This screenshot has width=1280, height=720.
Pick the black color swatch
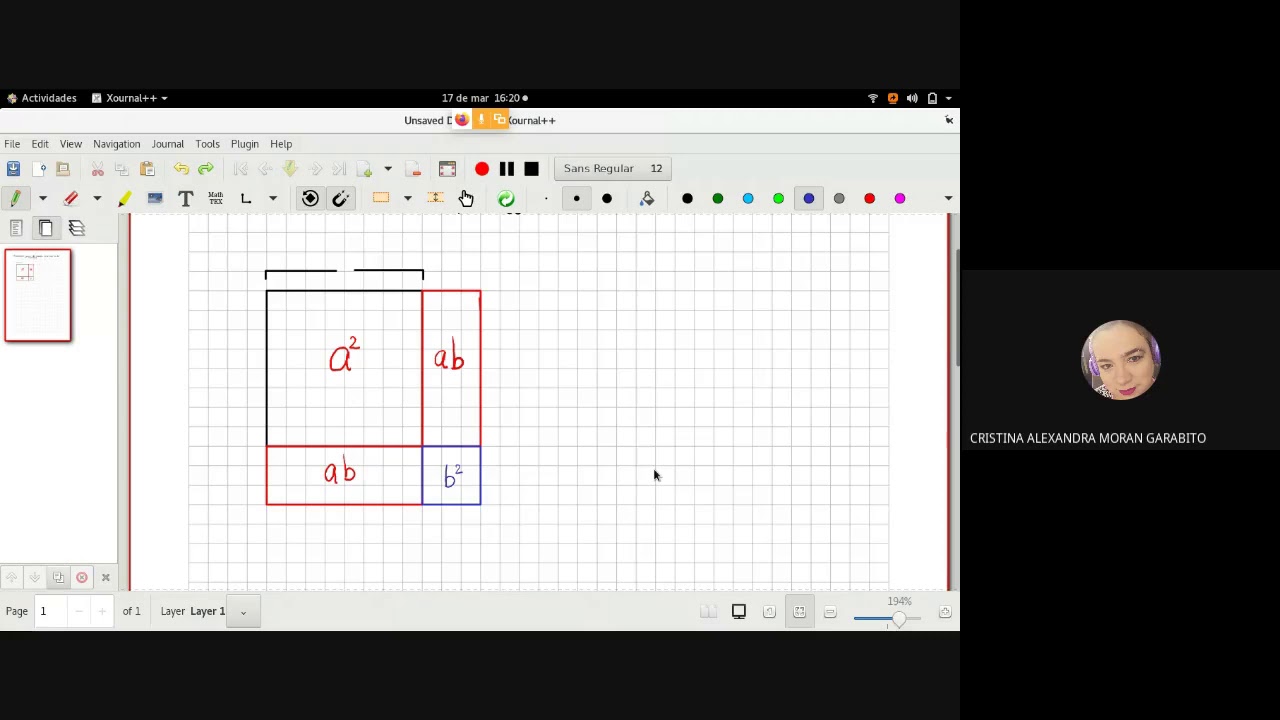(x=687, y=198)
